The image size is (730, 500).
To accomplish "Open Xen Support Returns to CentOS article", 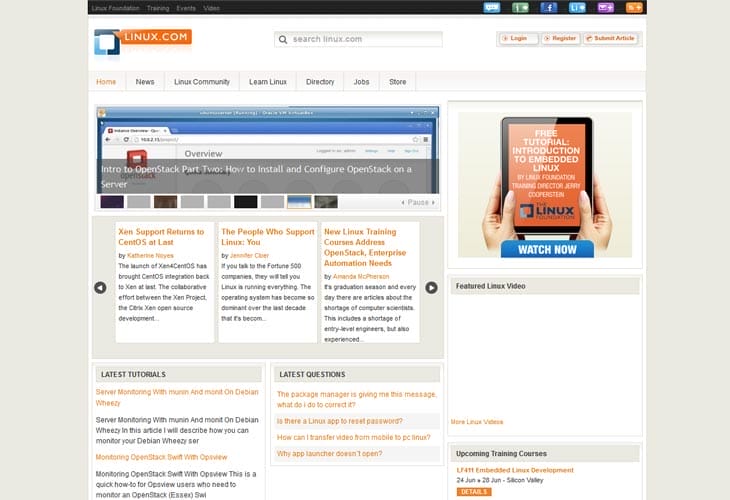I will pos(161,237).
